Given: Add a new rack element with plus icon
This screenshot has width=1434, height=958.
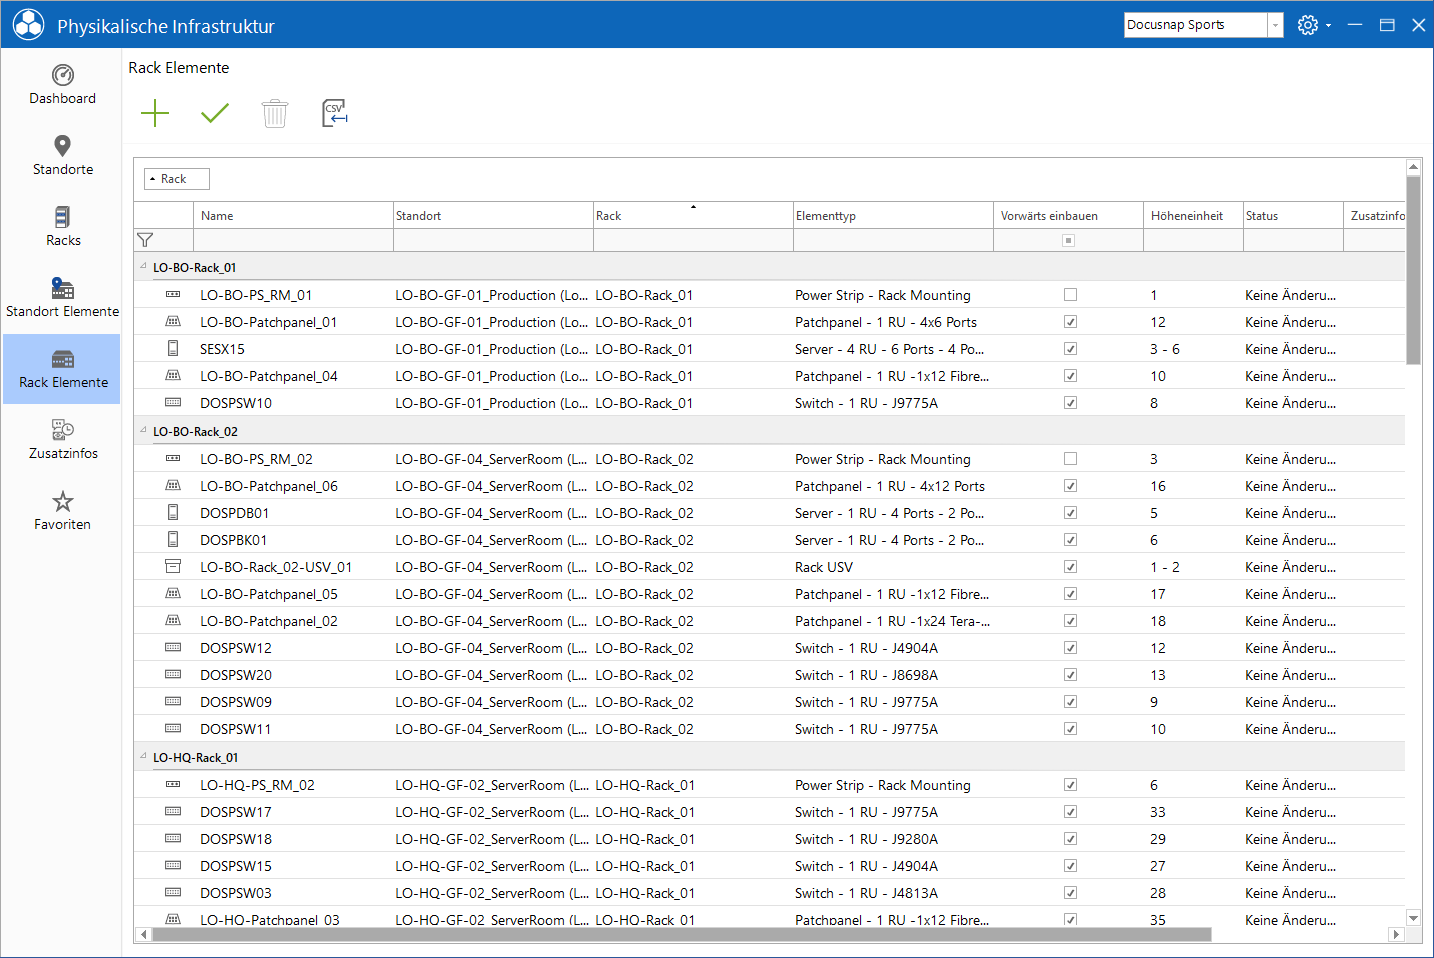Looking at the screenshot, I should (x=155, y=113).
